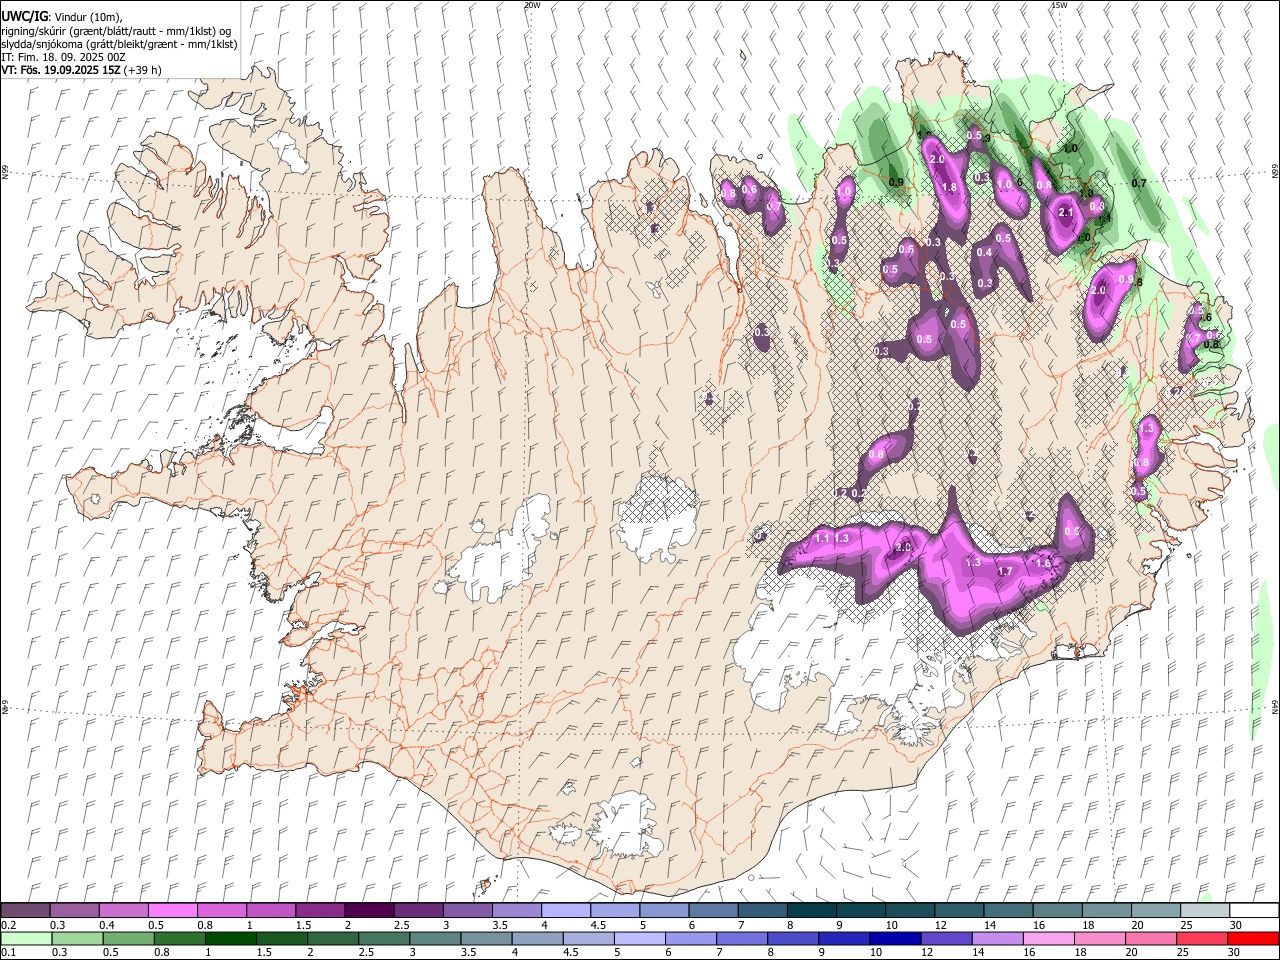Click the '0.4' precipitation value on the map

tap(985, 253)
